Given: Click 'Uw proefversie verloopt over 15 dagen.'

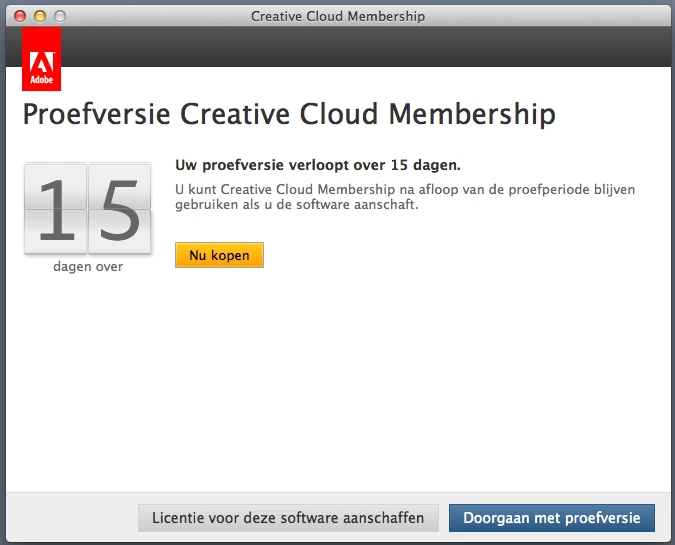Looking at the screenshot, I should pos(318,165).
